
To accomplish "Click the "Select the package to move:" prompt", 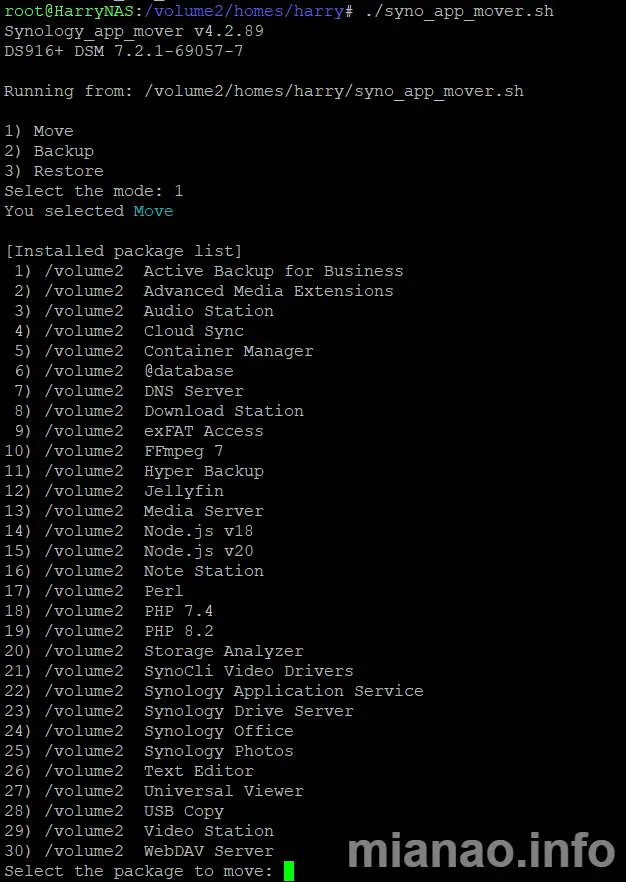I will pos(138,871).
